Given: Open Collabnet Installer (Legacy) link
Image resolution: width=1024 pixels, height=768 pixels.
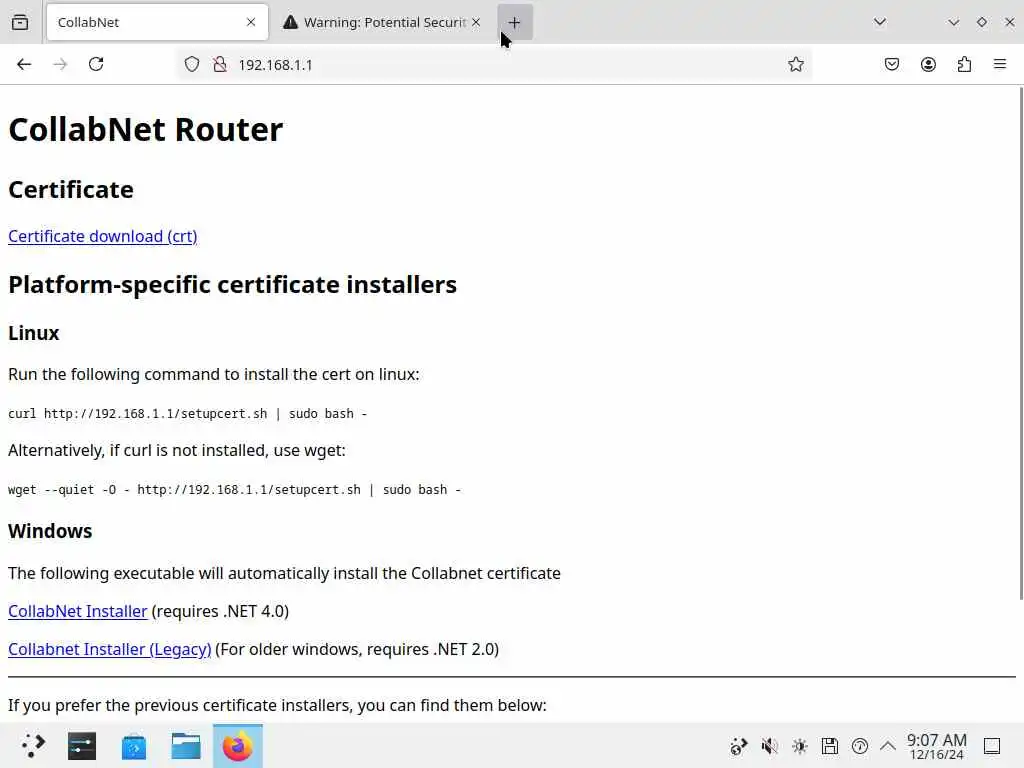Looking at the screenshot, I should pyautogui.click(x=110, y=648).
